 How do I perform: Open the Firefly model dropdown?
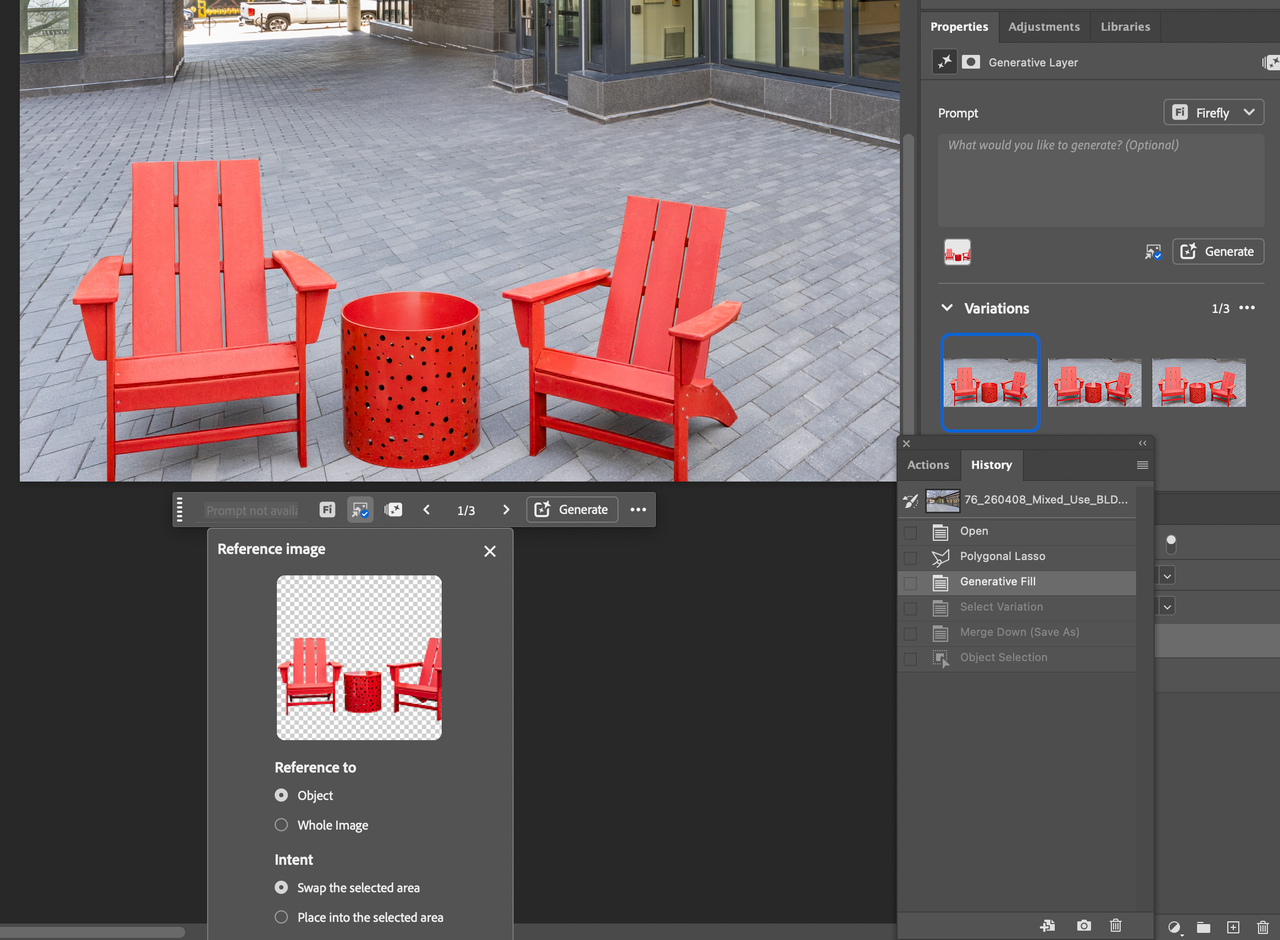[1213, 112]
